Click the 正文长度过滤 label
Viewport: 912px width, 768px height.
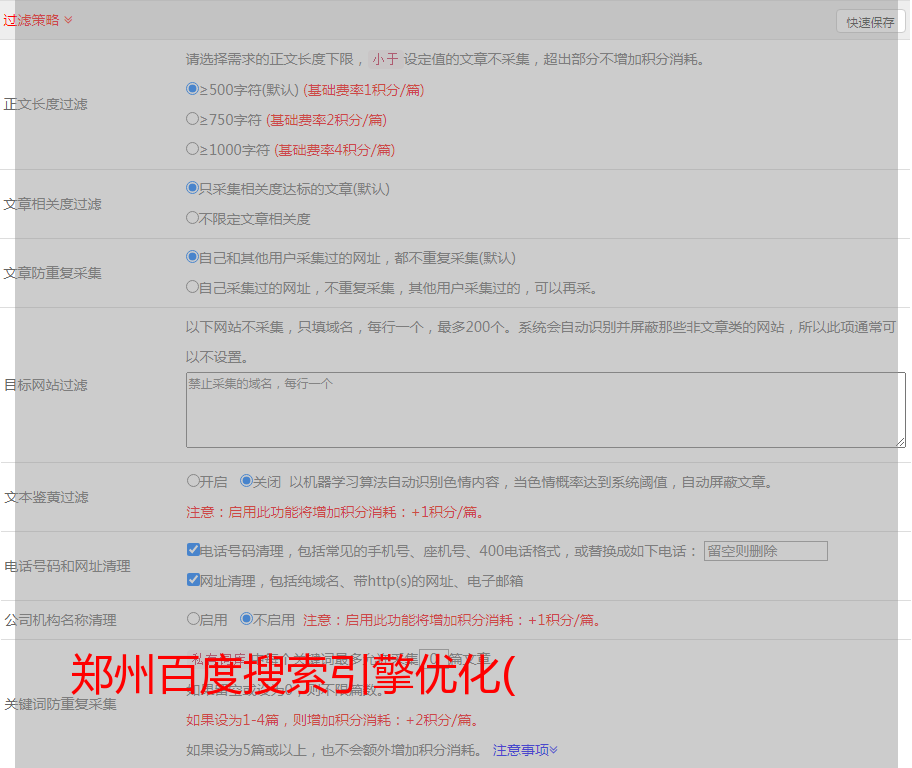pyautogui.click(x=45, y=104)
